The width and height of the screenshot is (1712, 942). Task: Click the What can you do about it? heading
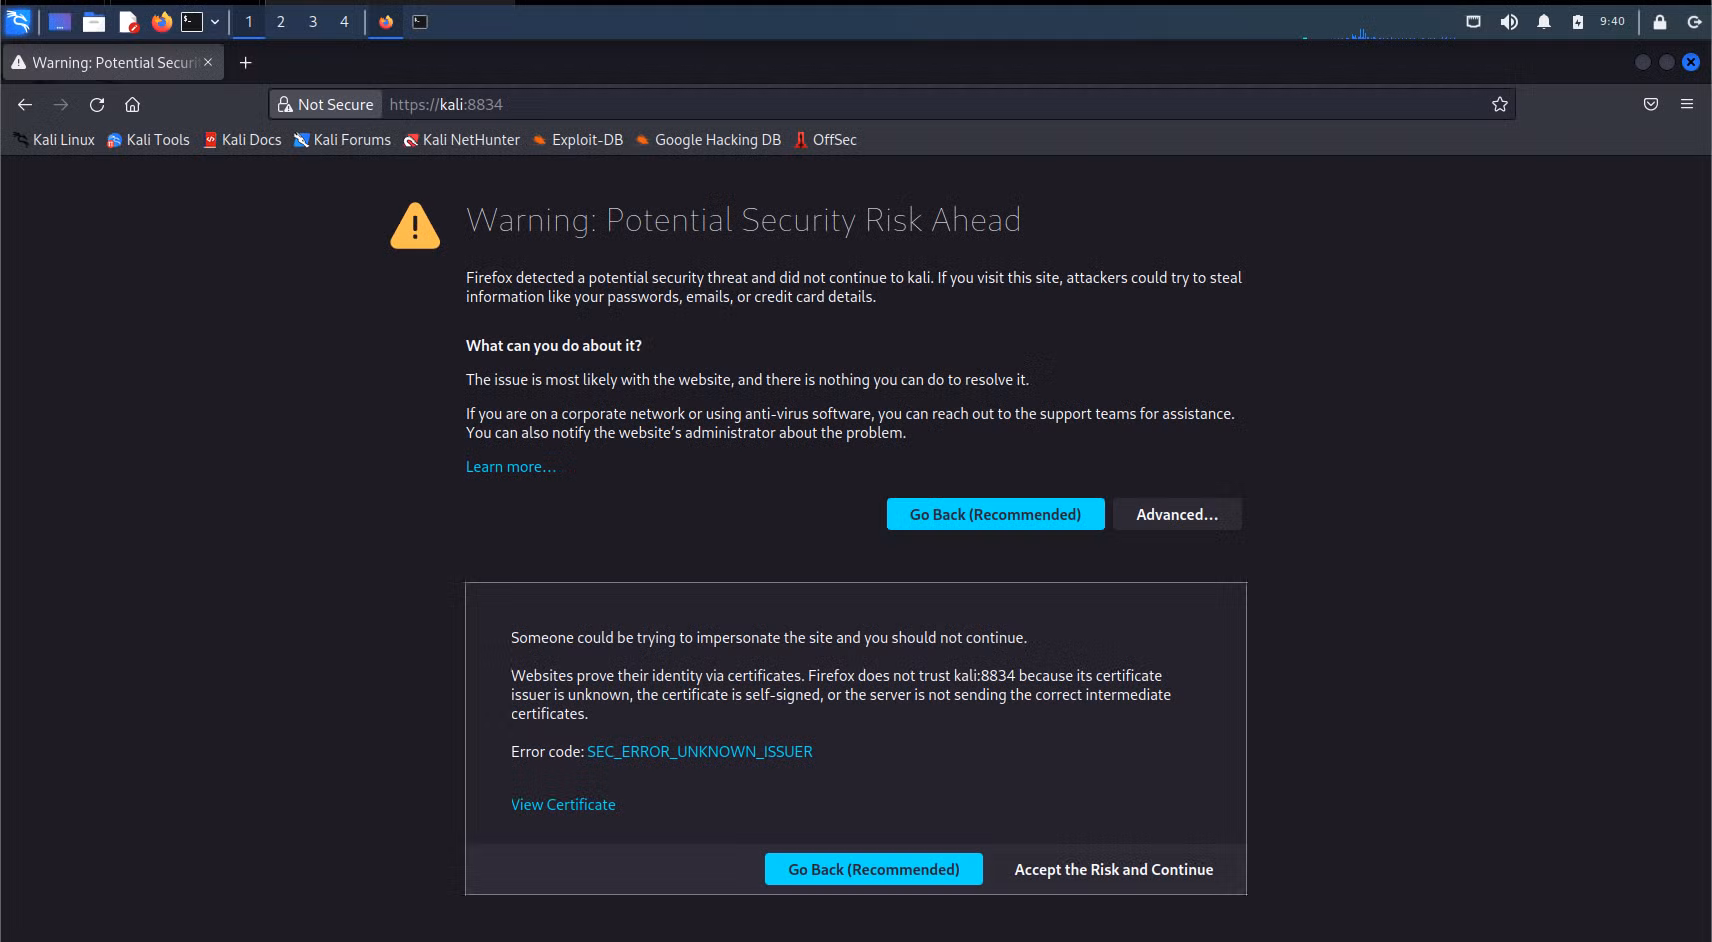pyautogui.click(x=554, y=346)
